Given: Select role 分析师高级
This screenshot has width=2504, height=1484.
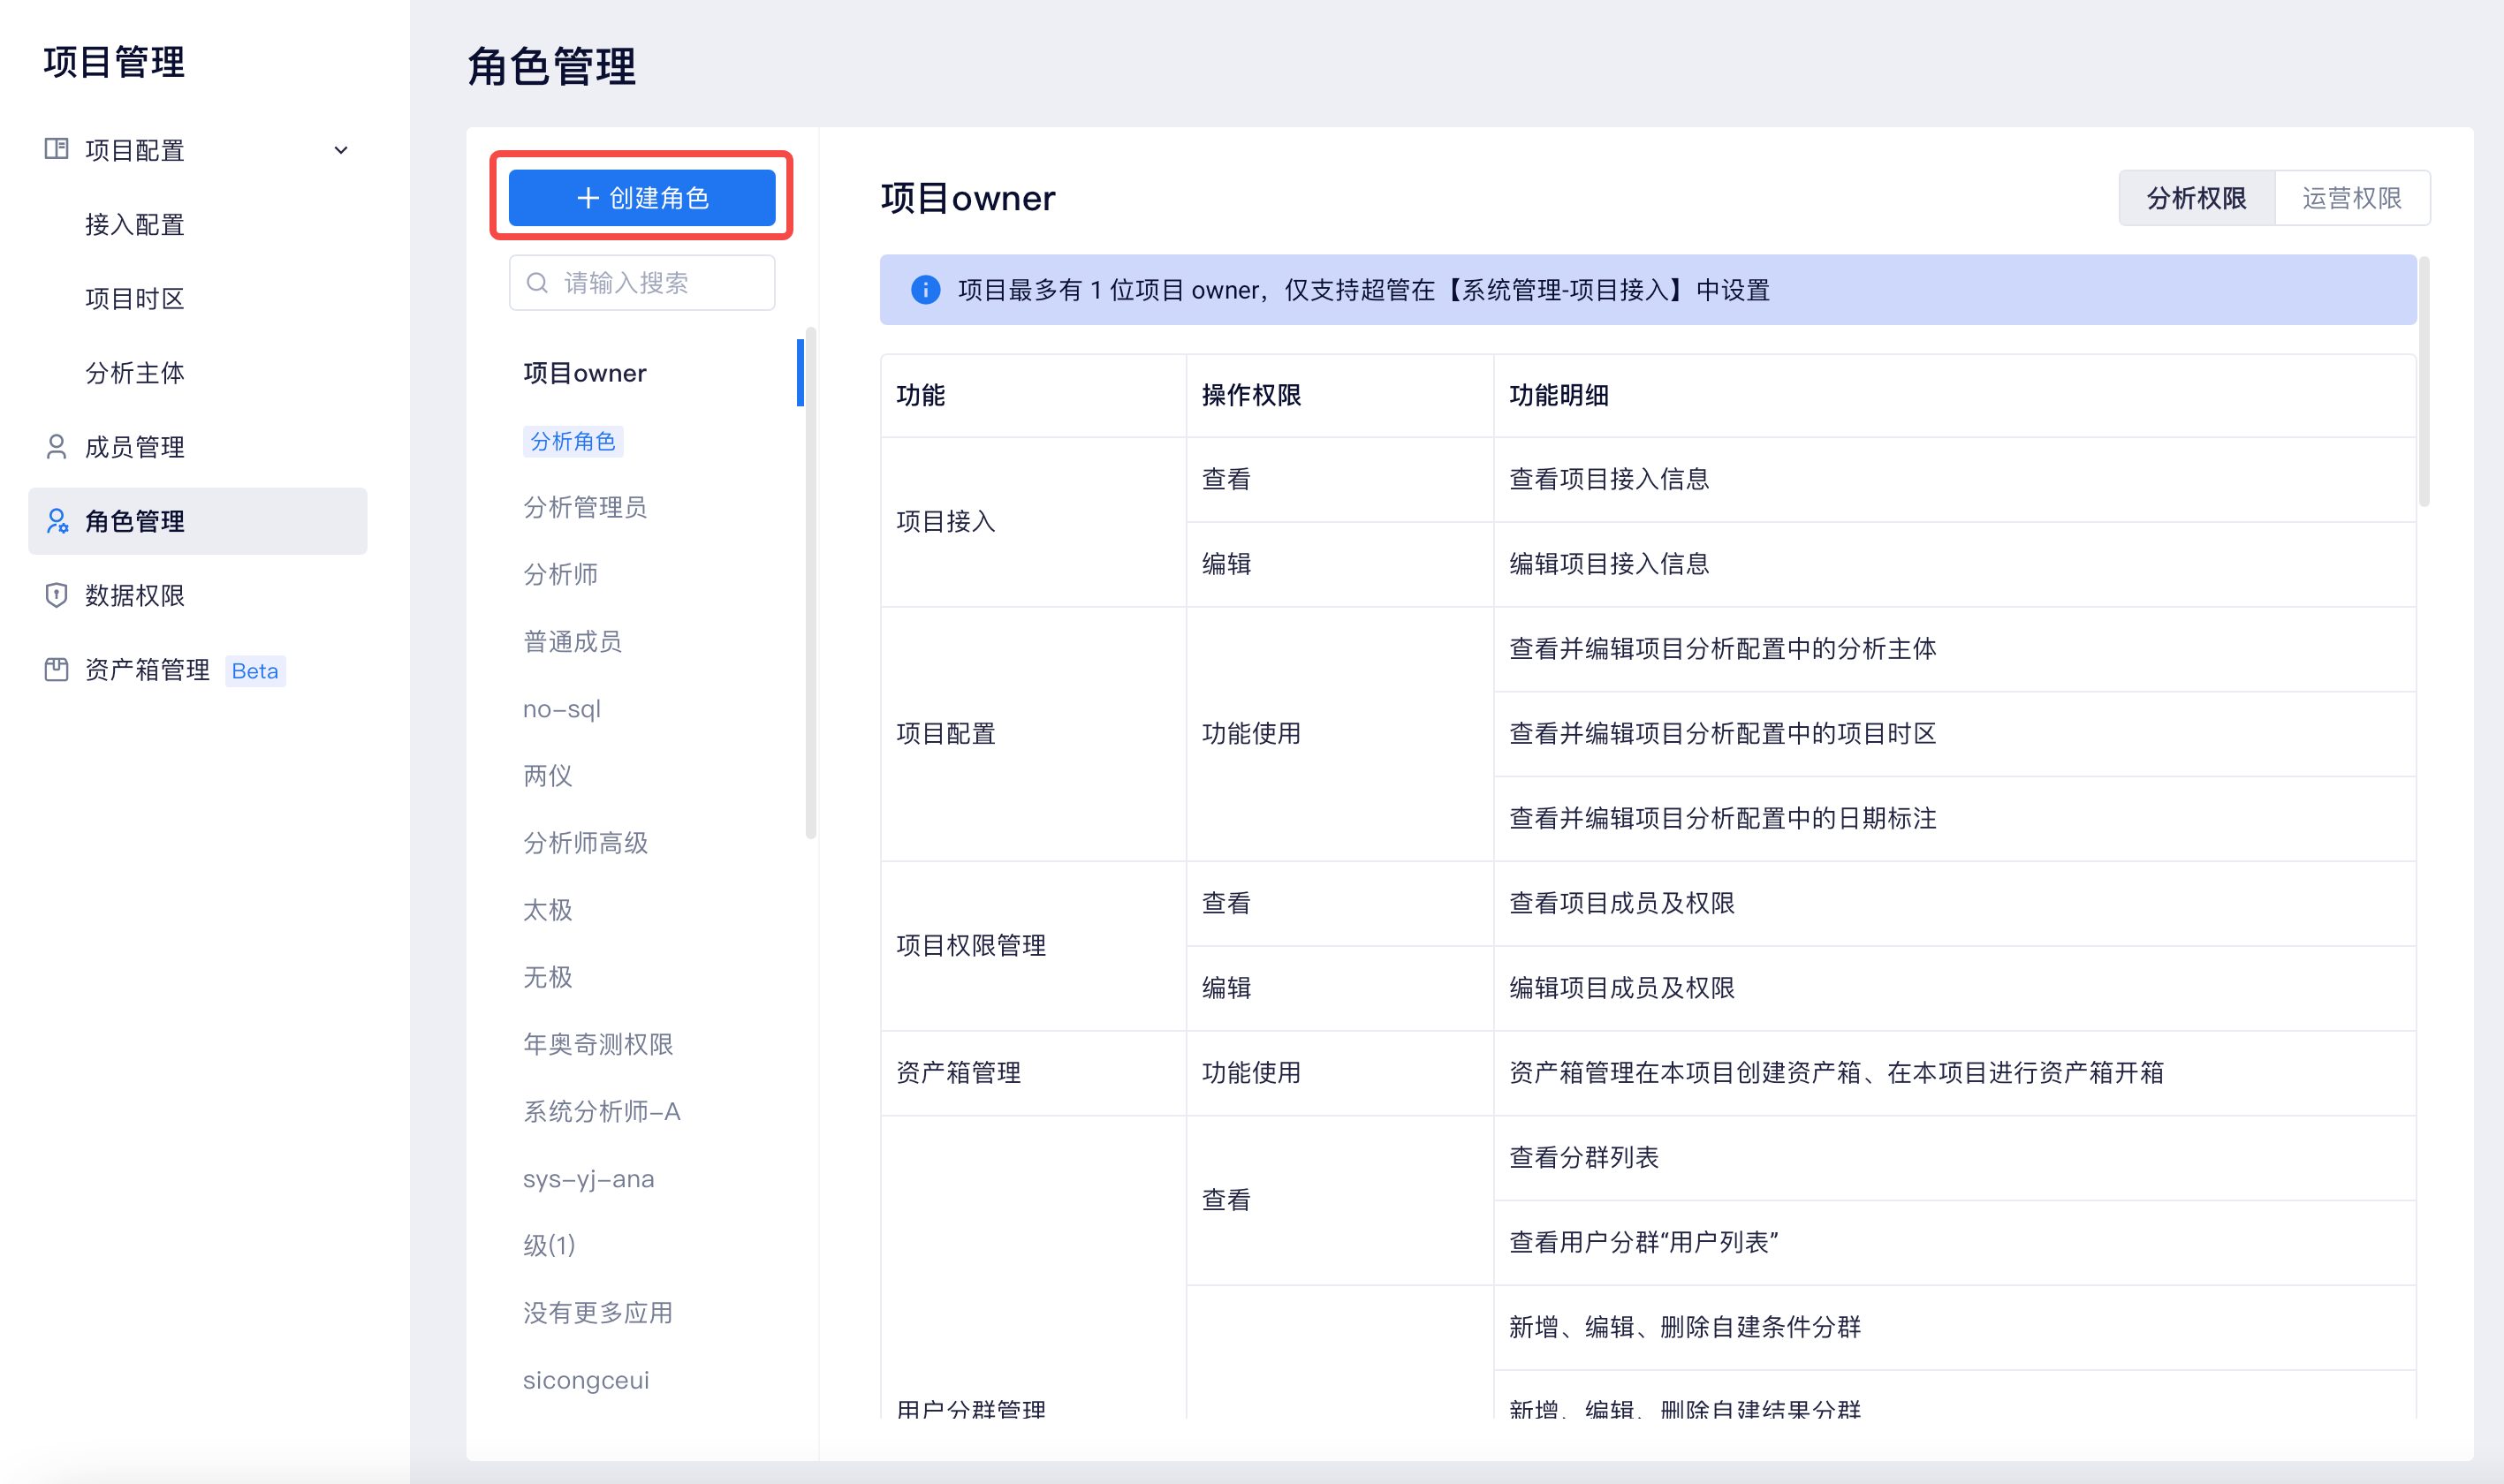Looking at the screenshot, I should click(x=586, y=843).
